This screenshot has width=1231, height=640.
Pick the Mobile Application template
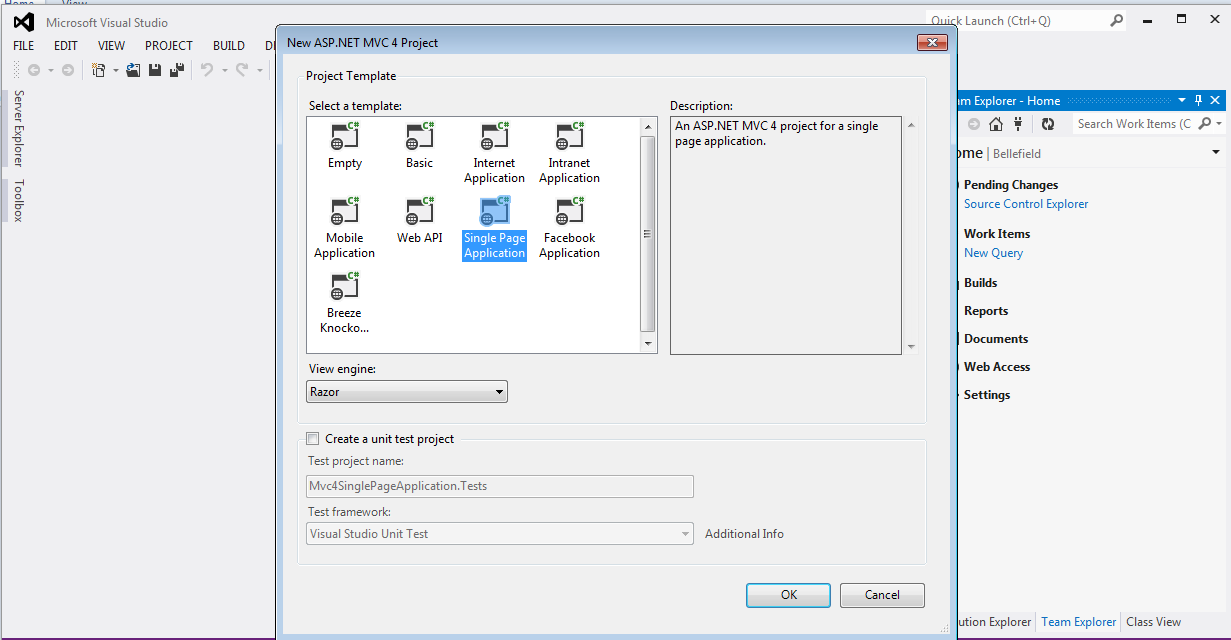[345, 228]
